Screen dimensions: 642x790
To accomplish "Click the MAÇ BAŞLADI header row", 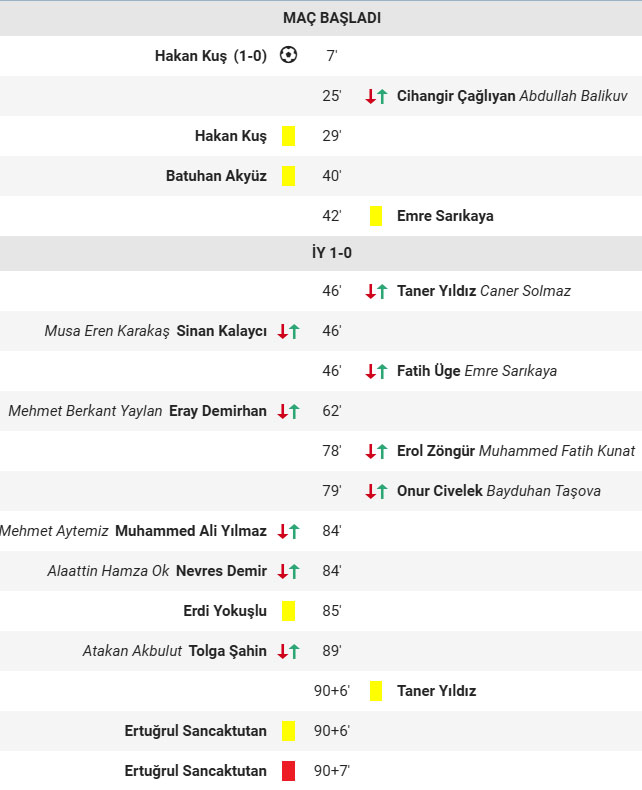I will pyautogui.click(x=321, y=18).
